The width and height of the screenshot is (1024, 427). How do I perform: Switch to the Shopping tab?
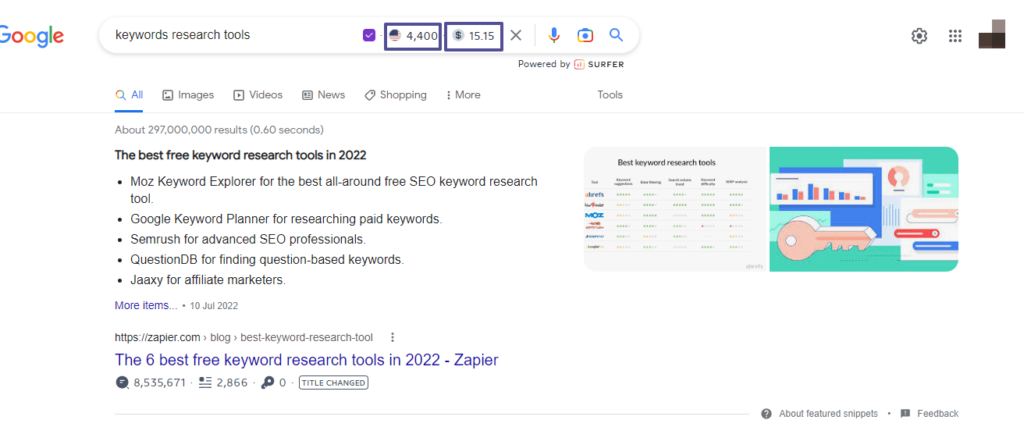click(395, 95)
